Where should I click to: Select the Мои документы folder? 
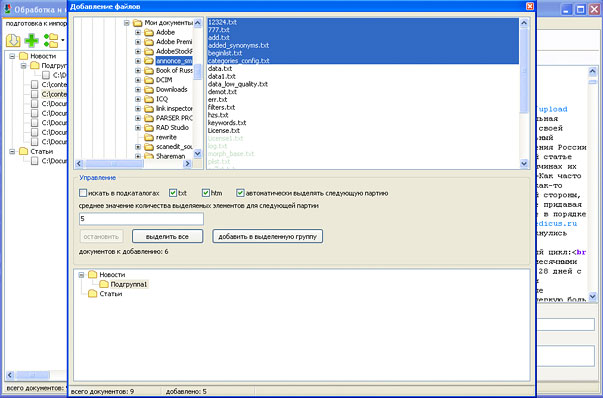[168, 23]
